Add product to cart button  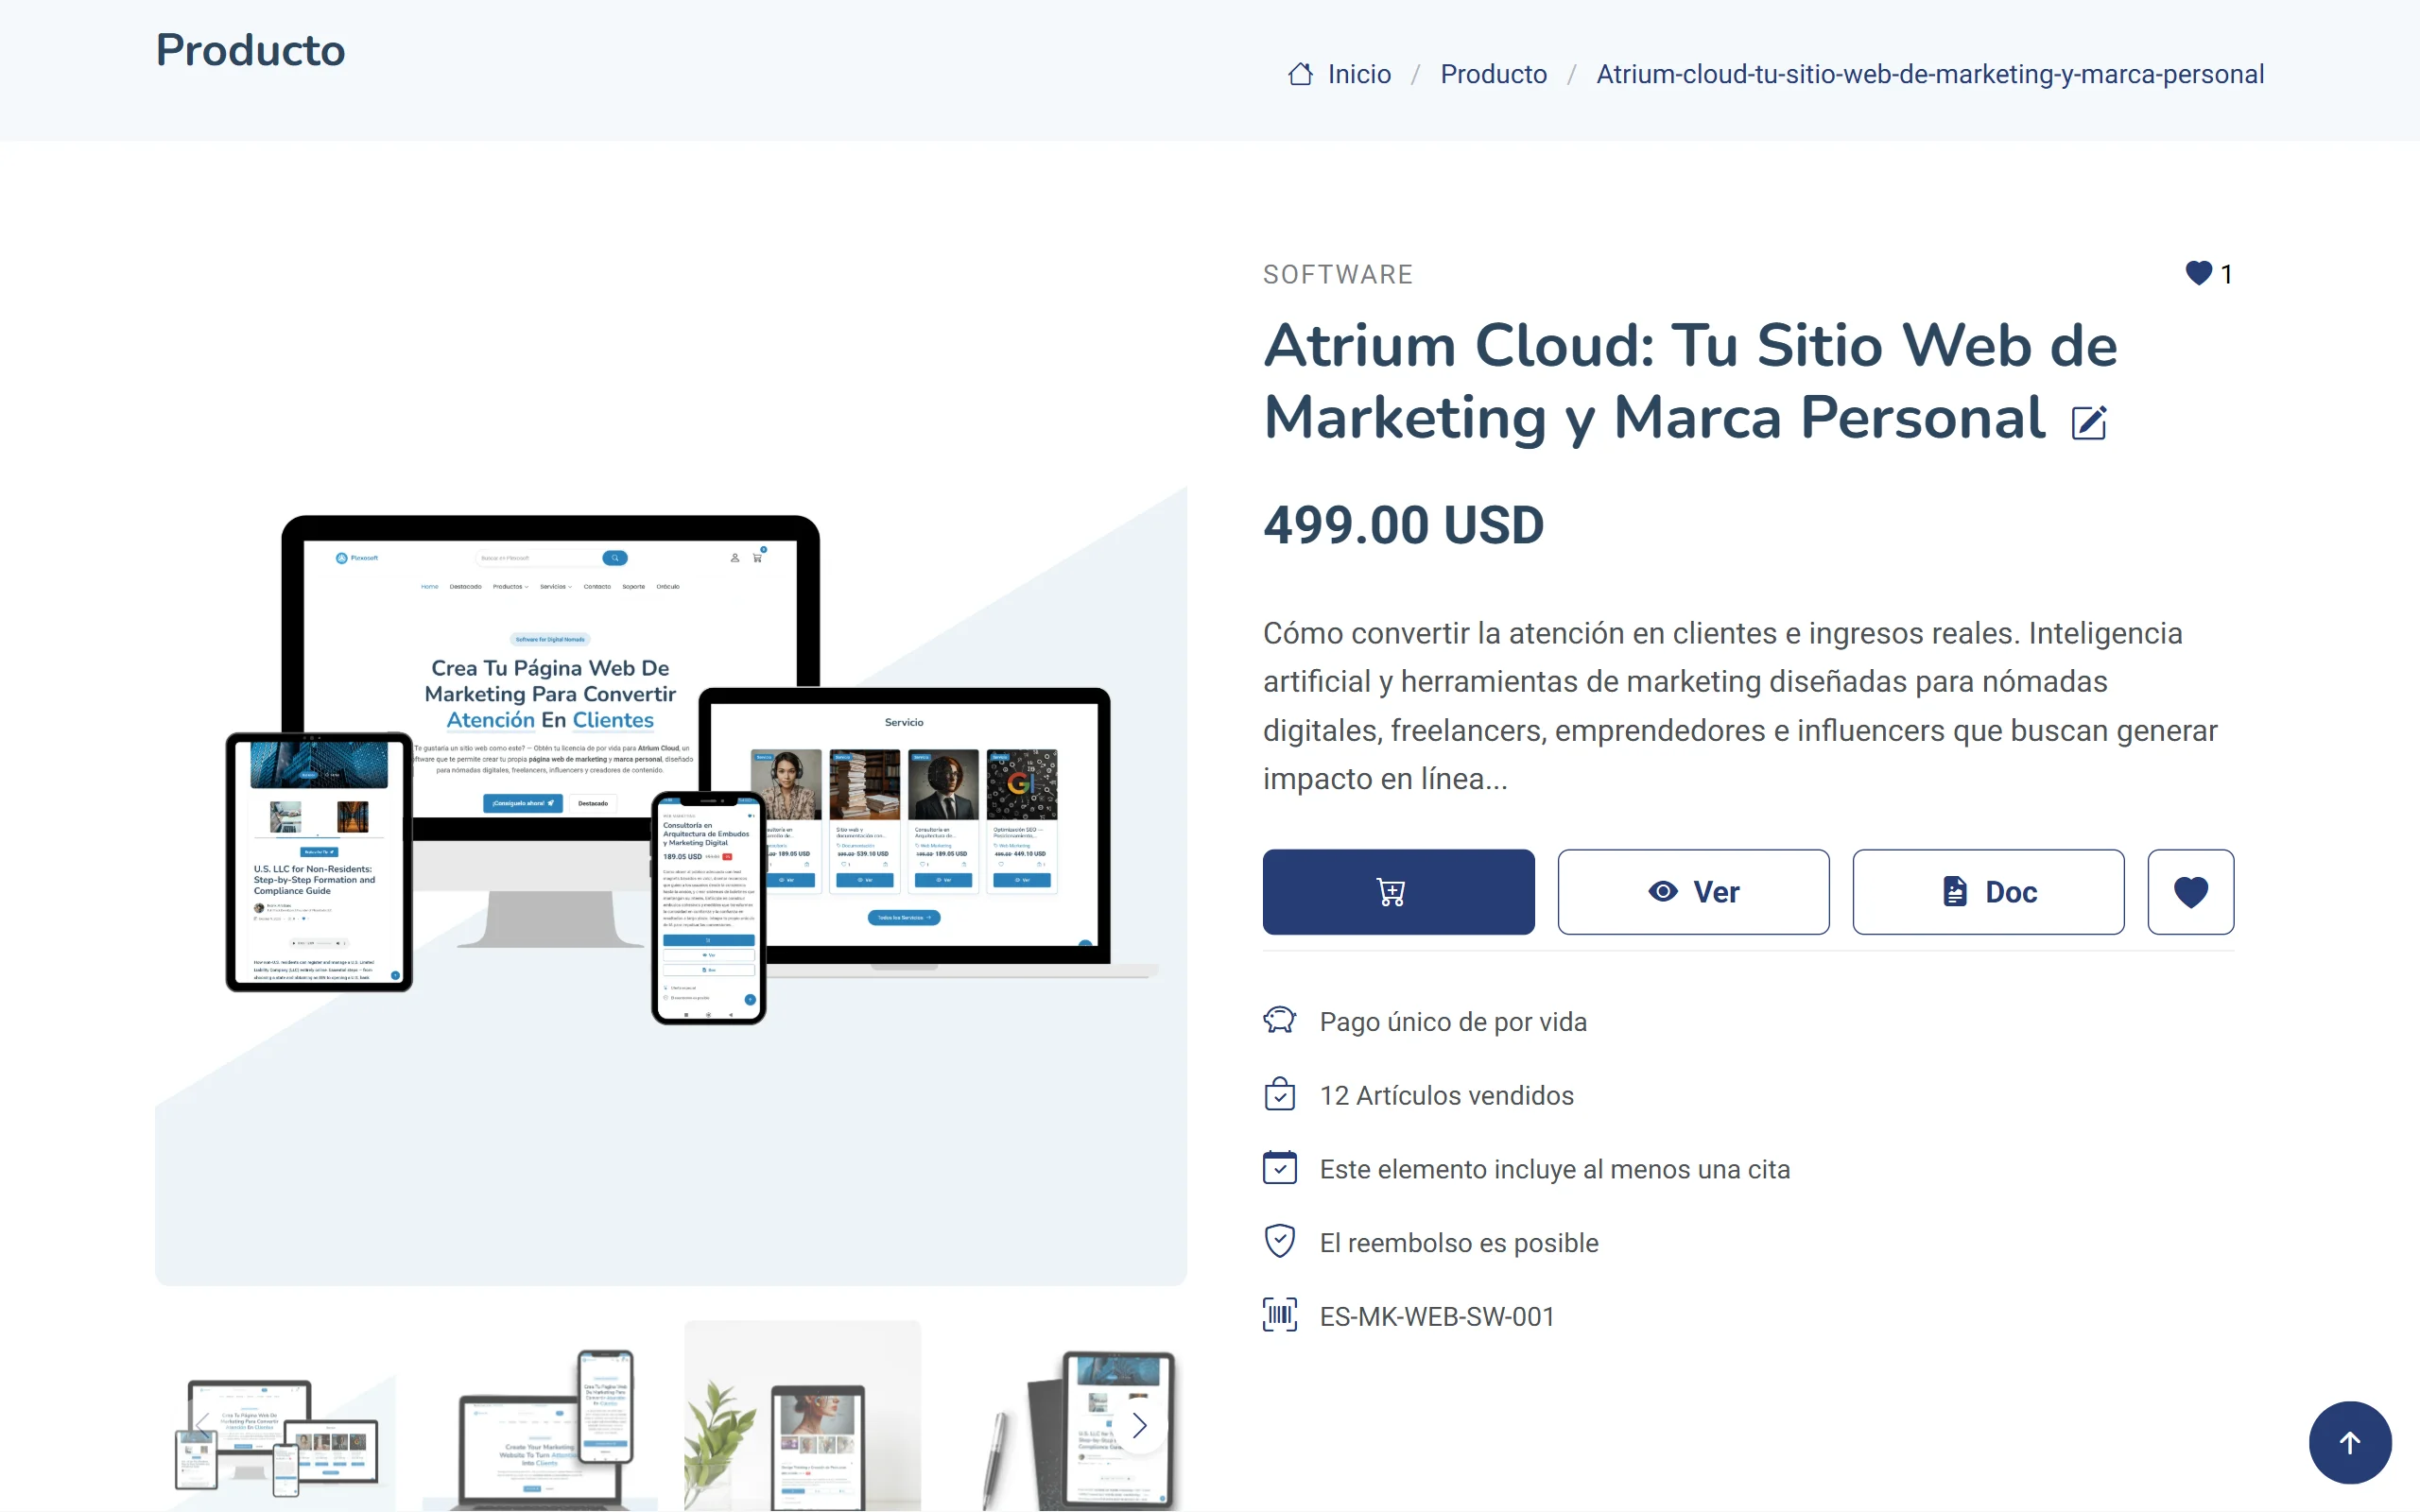tap(1398, 892)
